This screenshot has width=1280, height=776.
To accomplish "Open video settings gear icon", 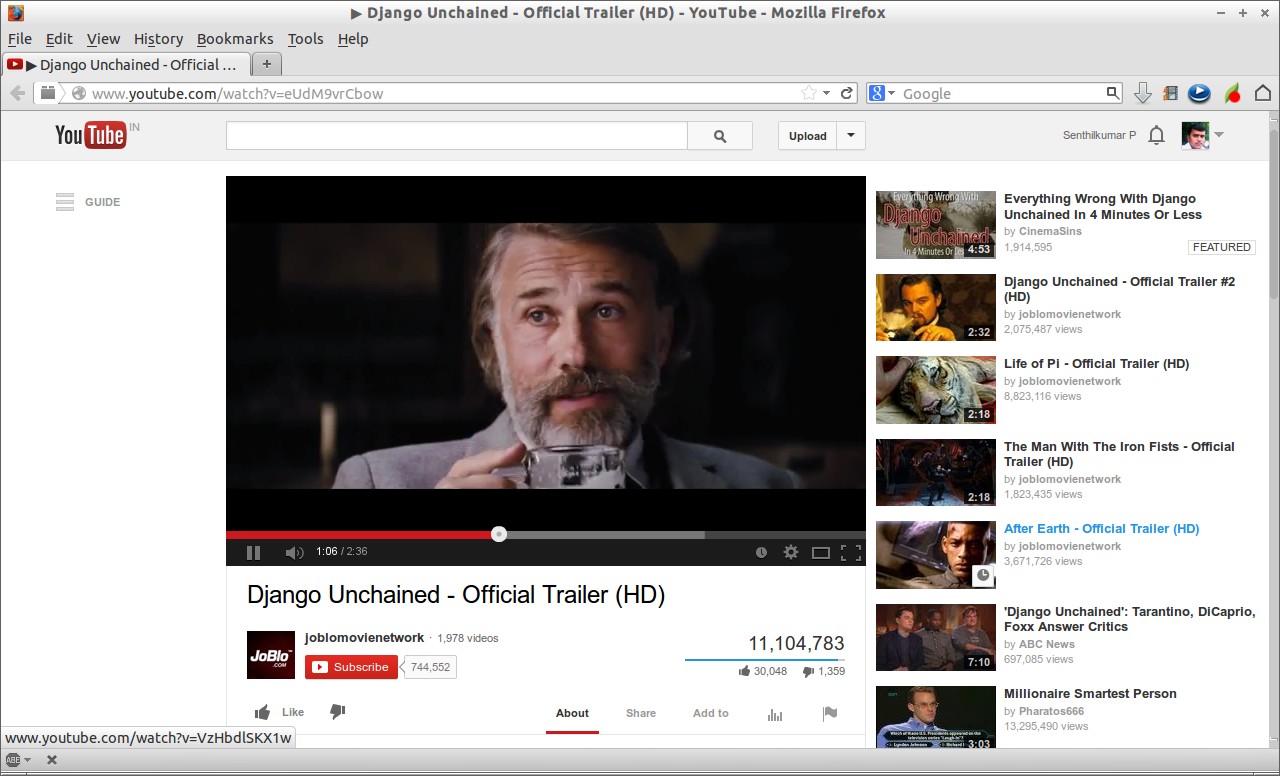I will tap(791, 552).
